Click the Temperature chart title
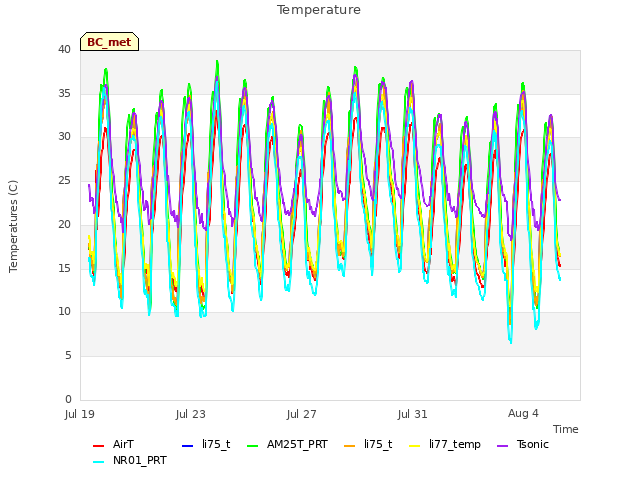Screen dimensions: 640x480 319,10
